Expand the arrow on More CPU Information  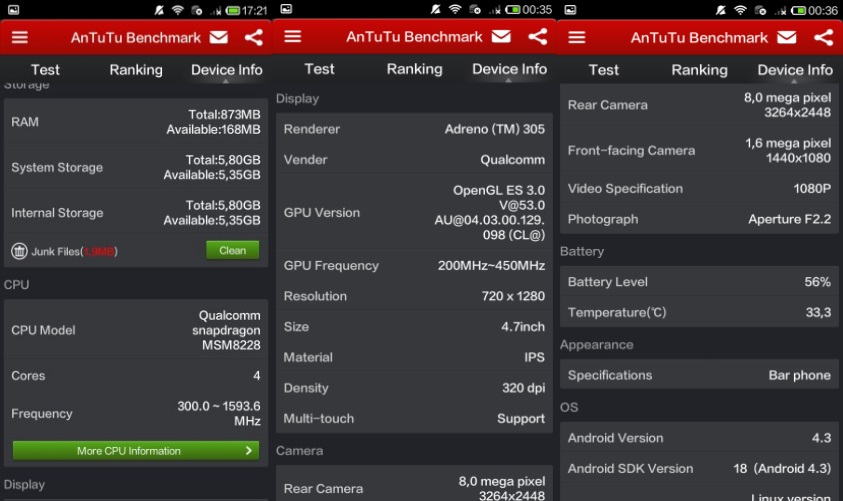pos(249,451)
